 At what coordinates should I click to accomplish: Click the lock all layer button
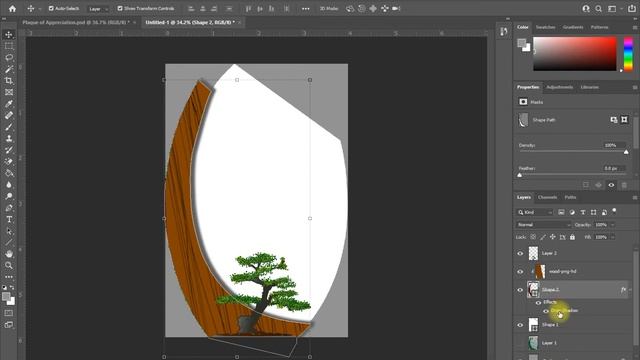(572, 237)
